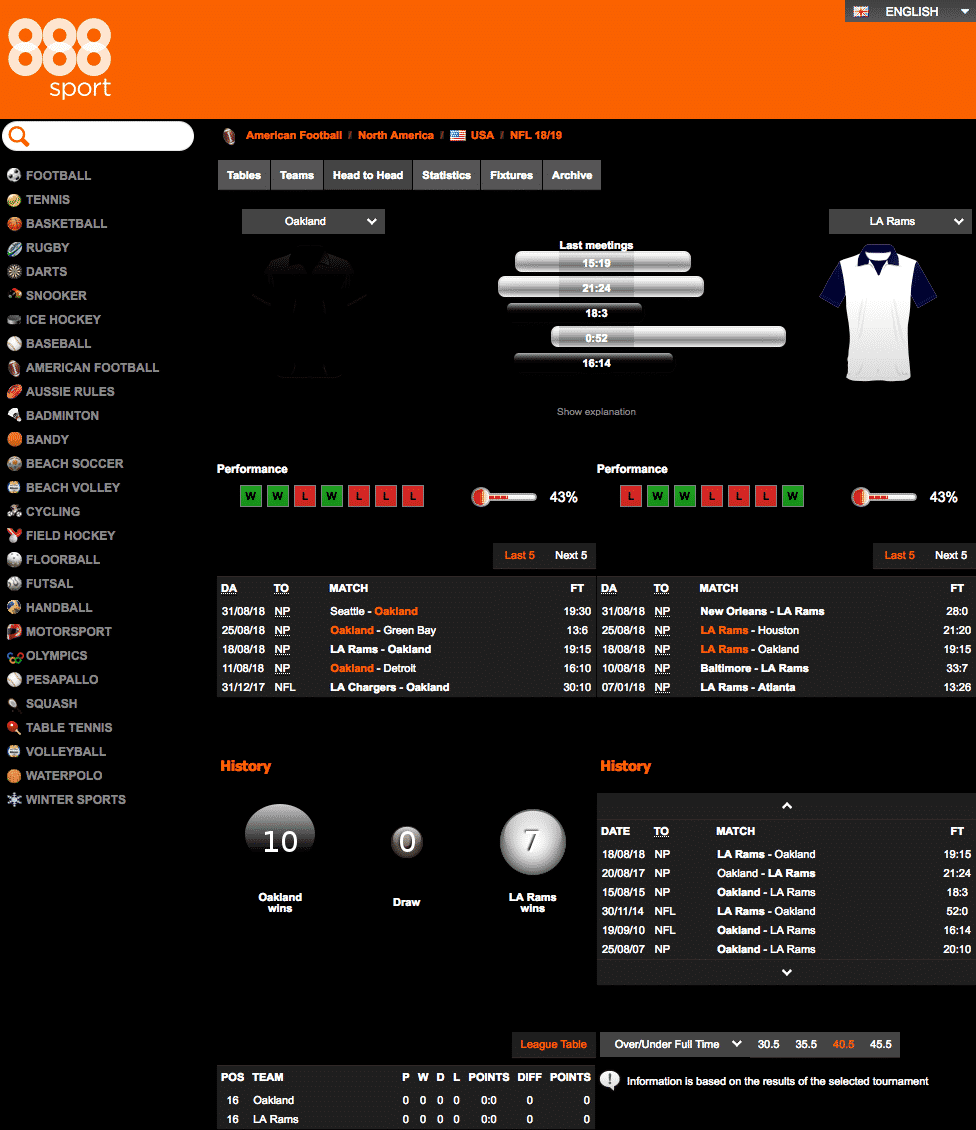Expand history list with down chevron
The height and width of the screenshot is (1130, 976).
tap(787, 972)
